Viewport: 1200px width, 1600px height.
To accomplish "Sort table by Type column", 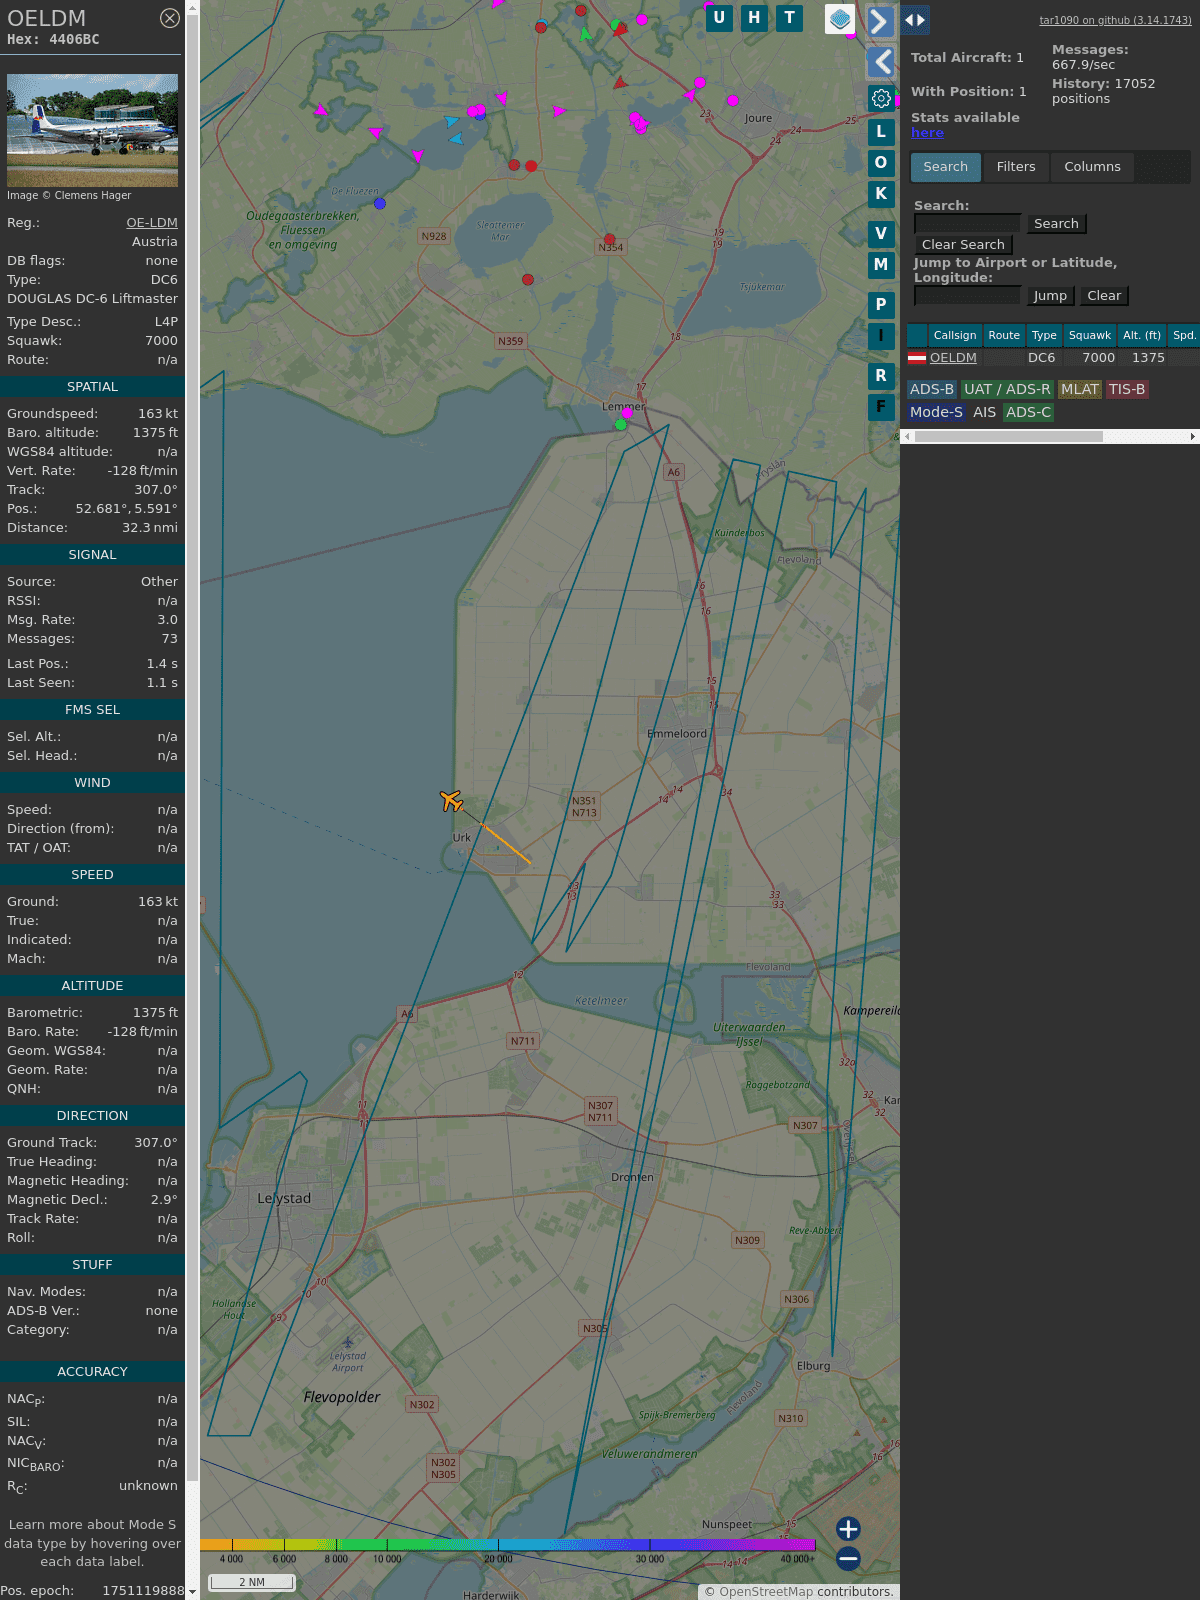I will tap(1044, 335).
